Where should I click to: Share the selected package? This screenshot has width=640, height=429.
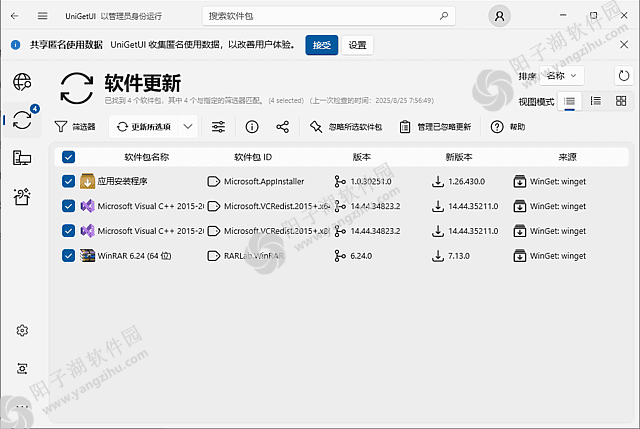click(x=282, y=127)
